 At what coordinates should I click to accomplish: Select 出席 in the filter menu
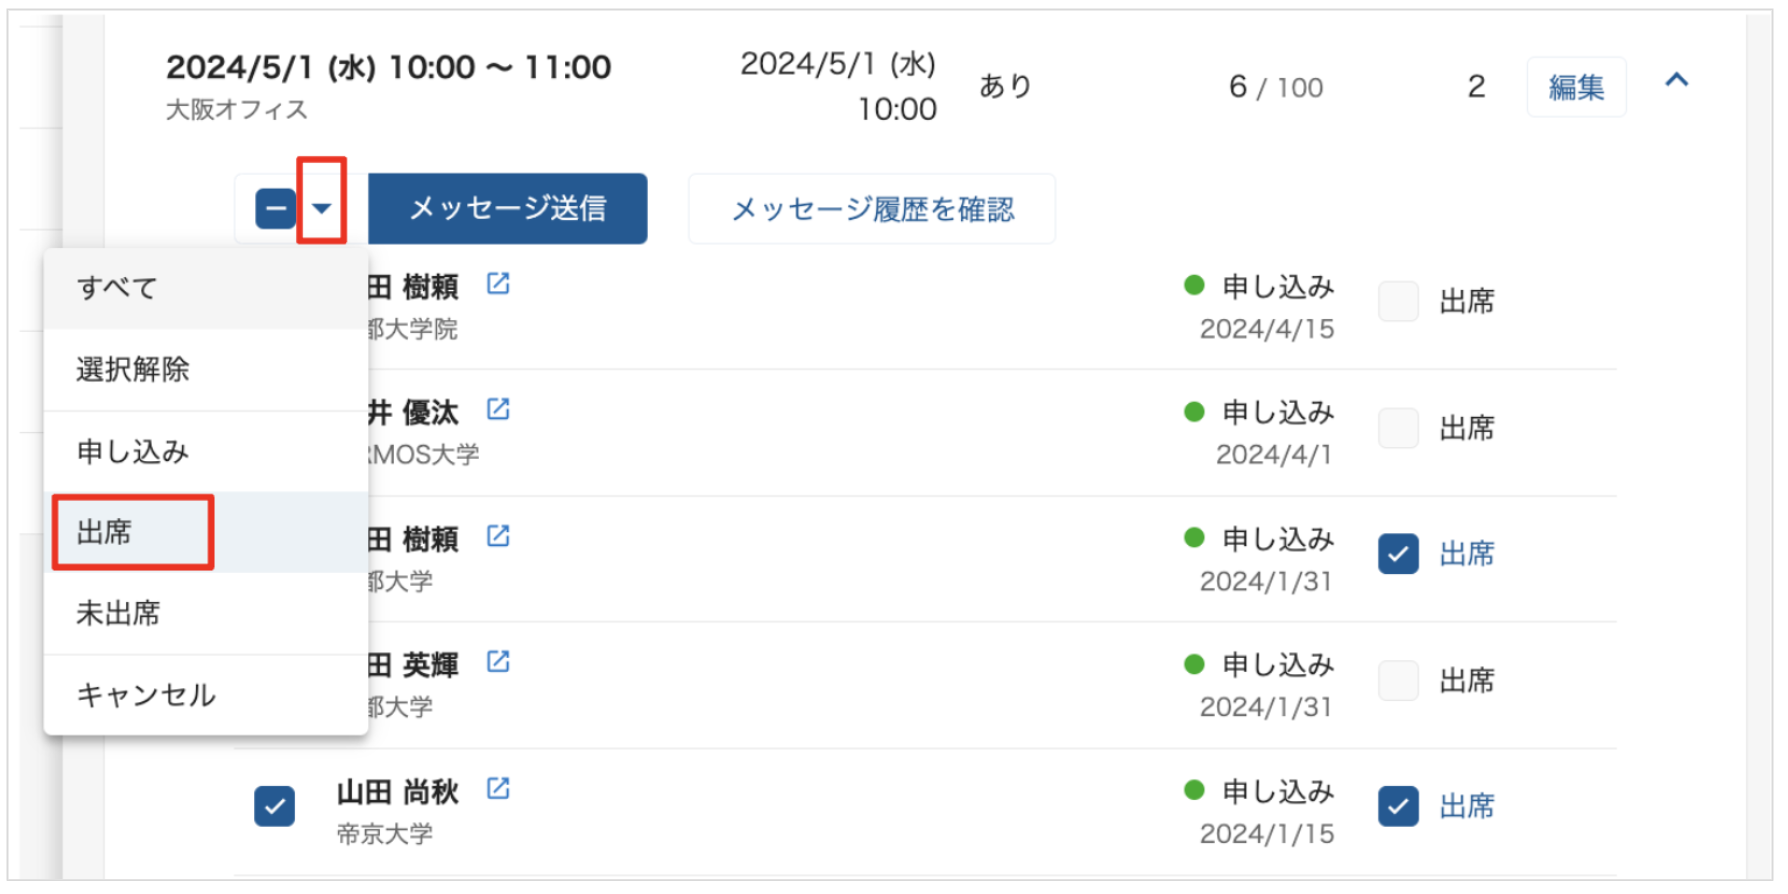click(105, 532)
